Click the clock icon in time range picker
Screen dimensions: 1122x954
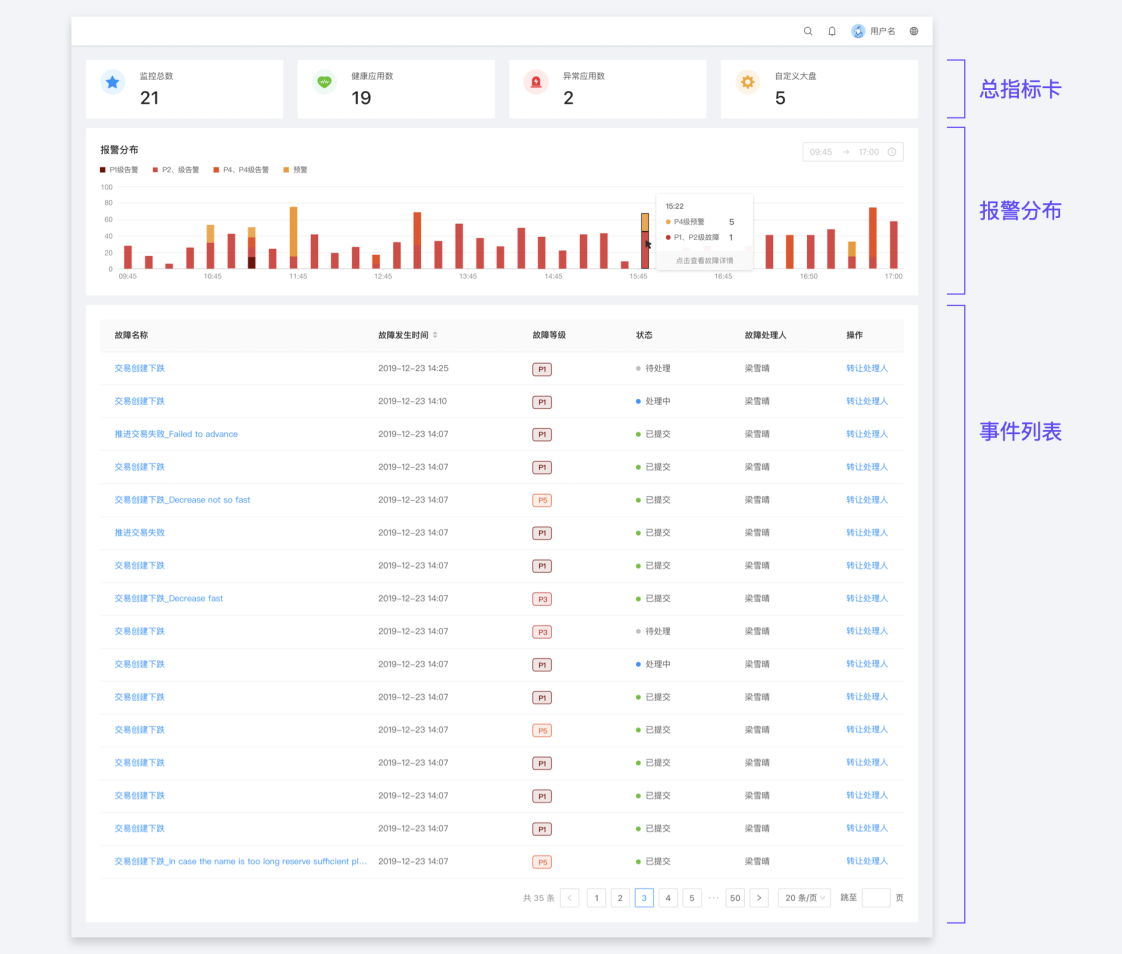[x=892, y=152]
